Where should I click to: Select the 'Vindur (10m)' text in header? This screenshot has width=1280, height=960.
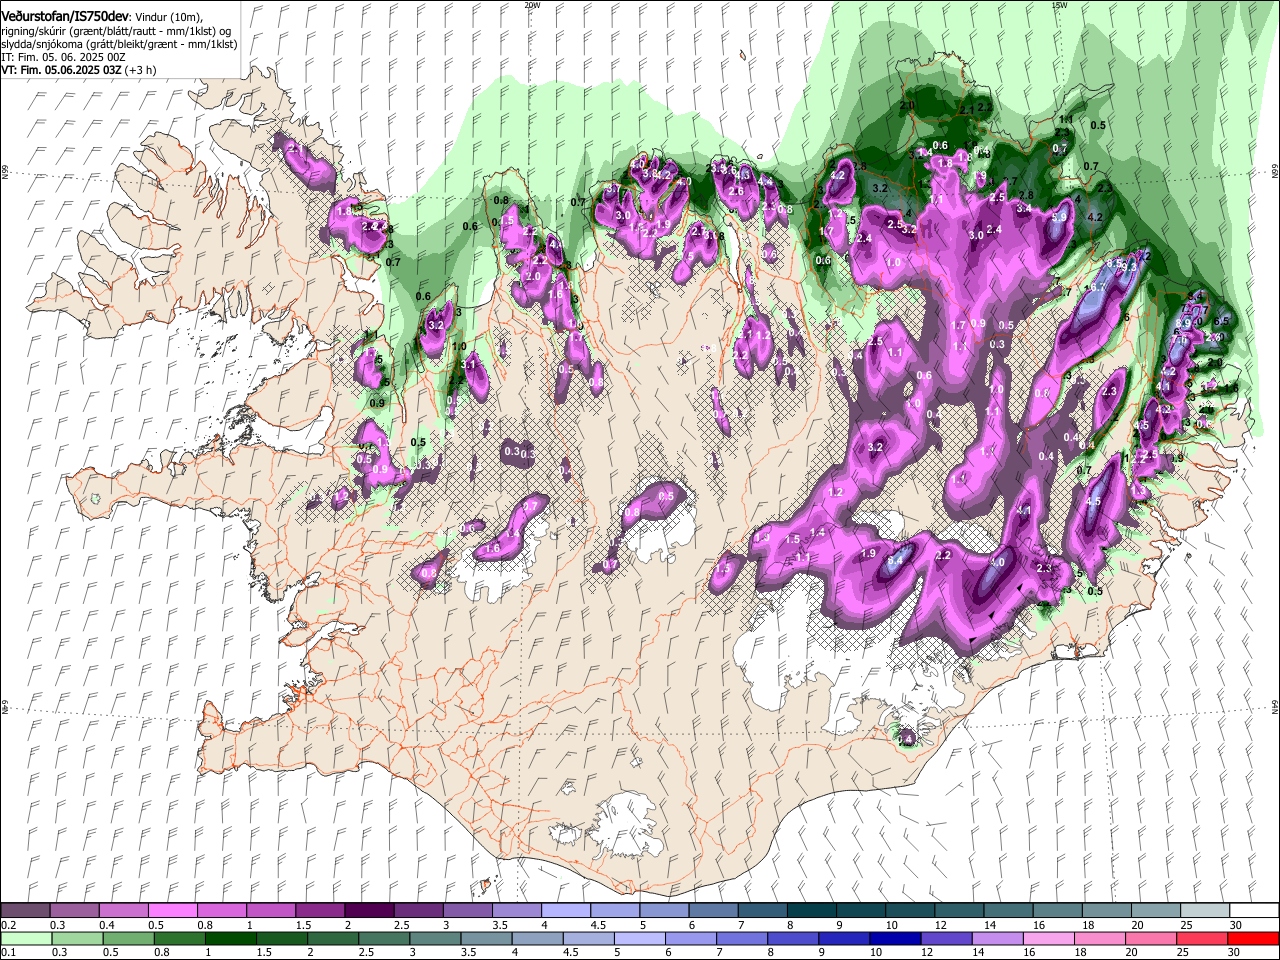pyautogui.click(x=168, y=17)
